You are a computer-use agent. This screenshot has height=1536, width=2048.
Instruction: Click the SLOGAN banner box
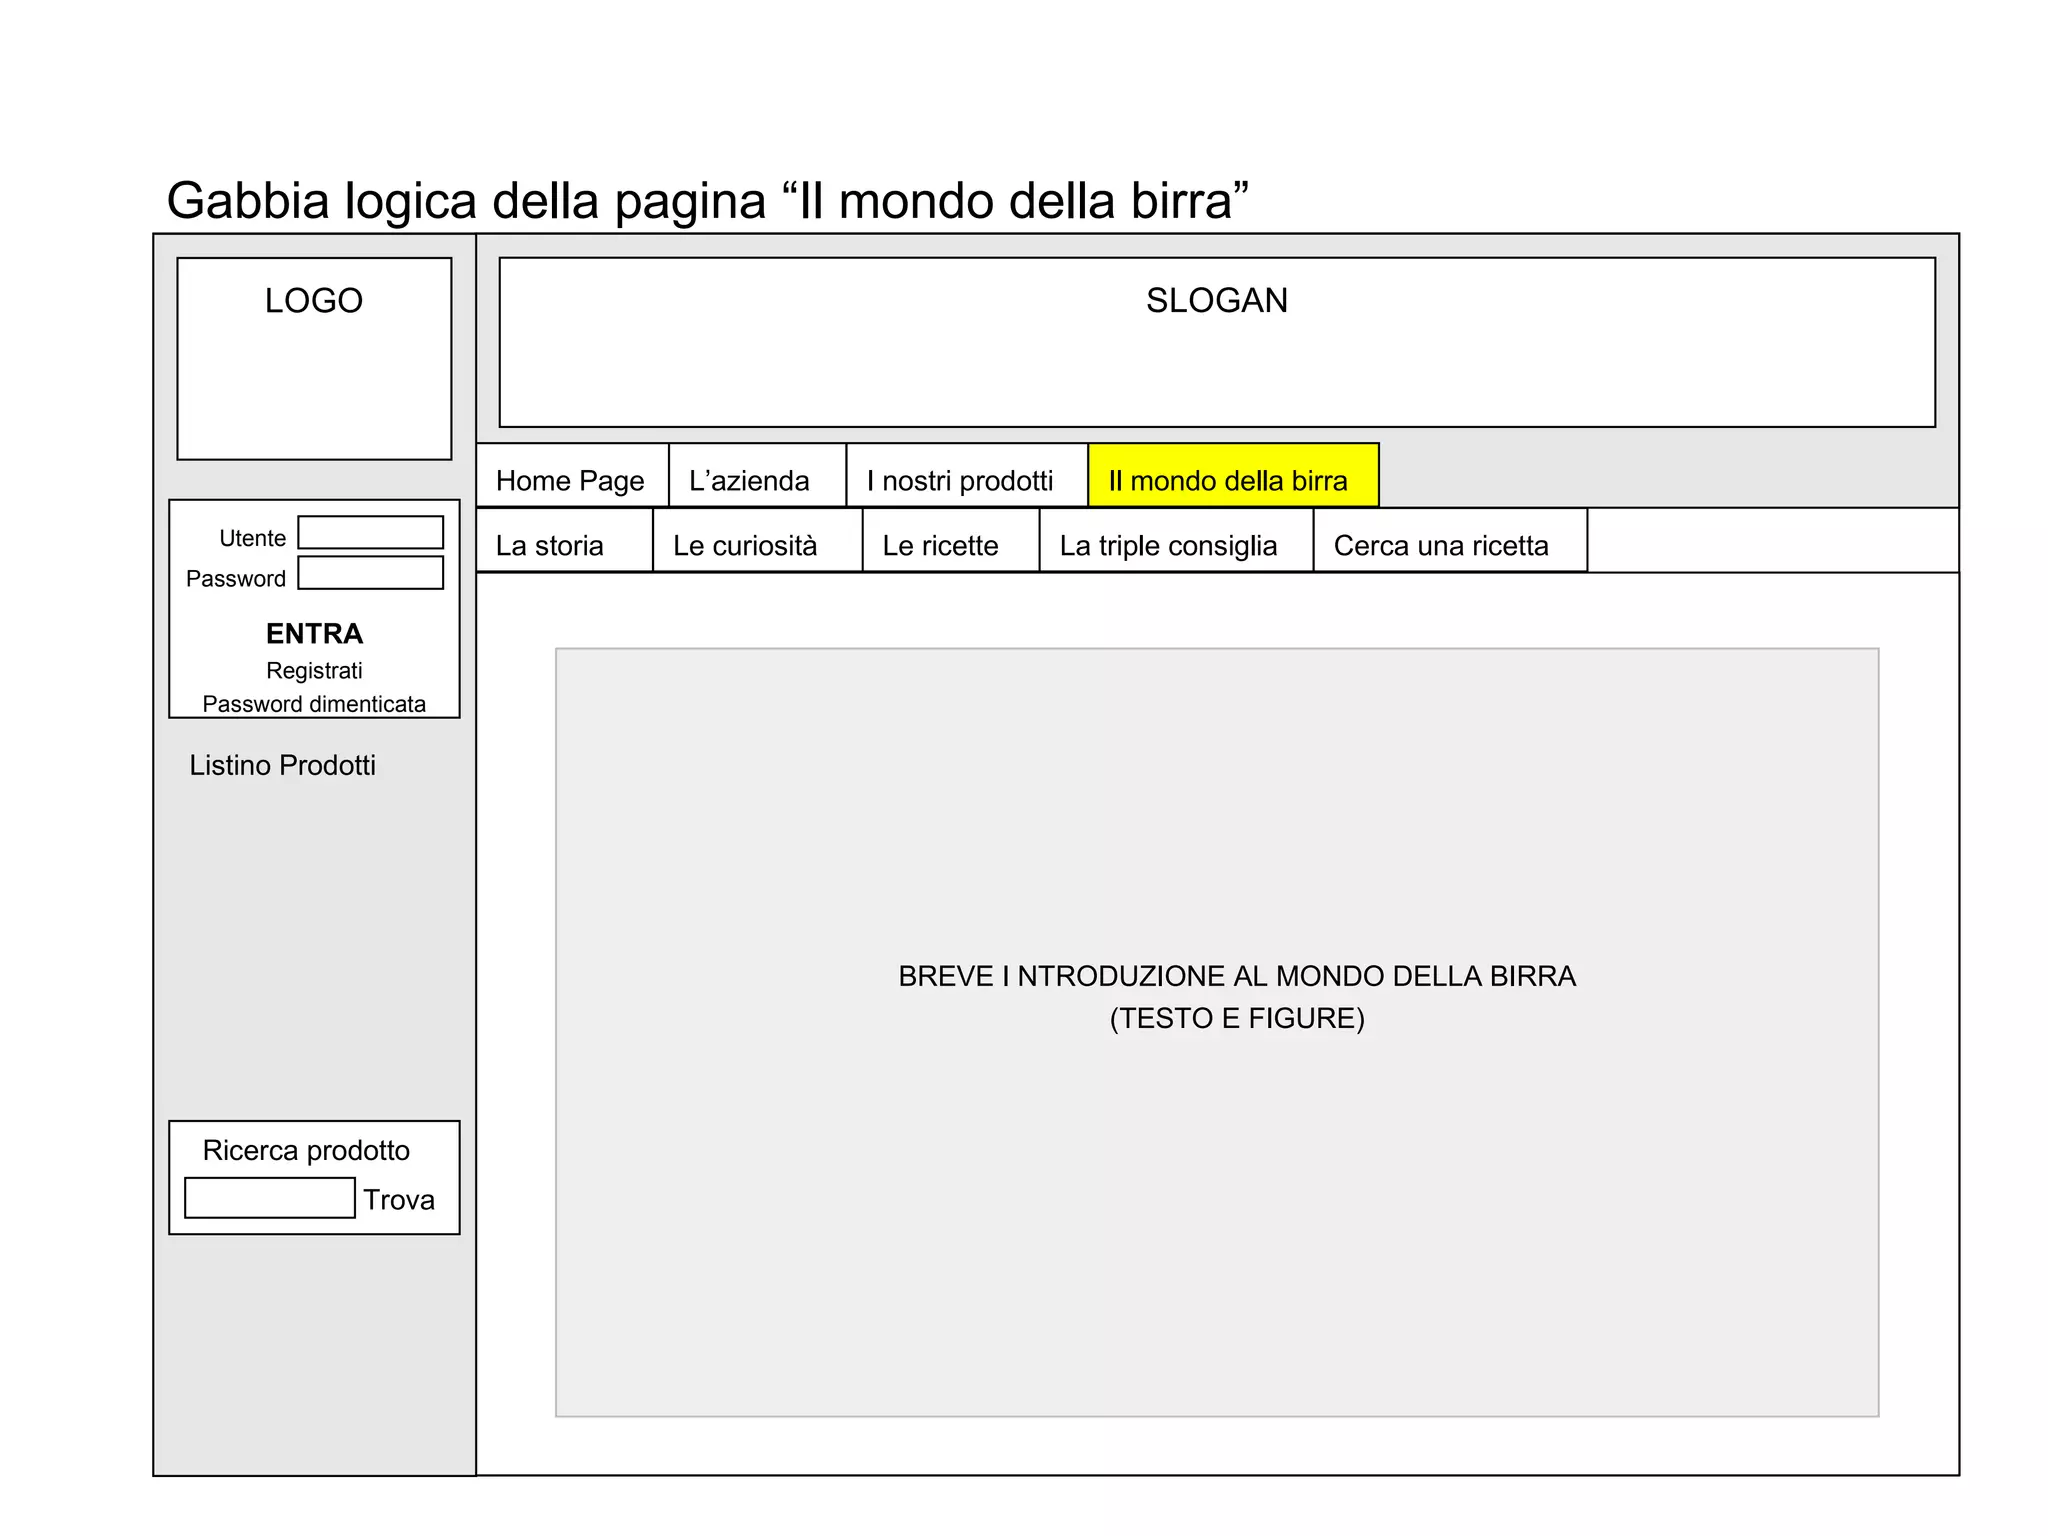[x=1217, y=342]
